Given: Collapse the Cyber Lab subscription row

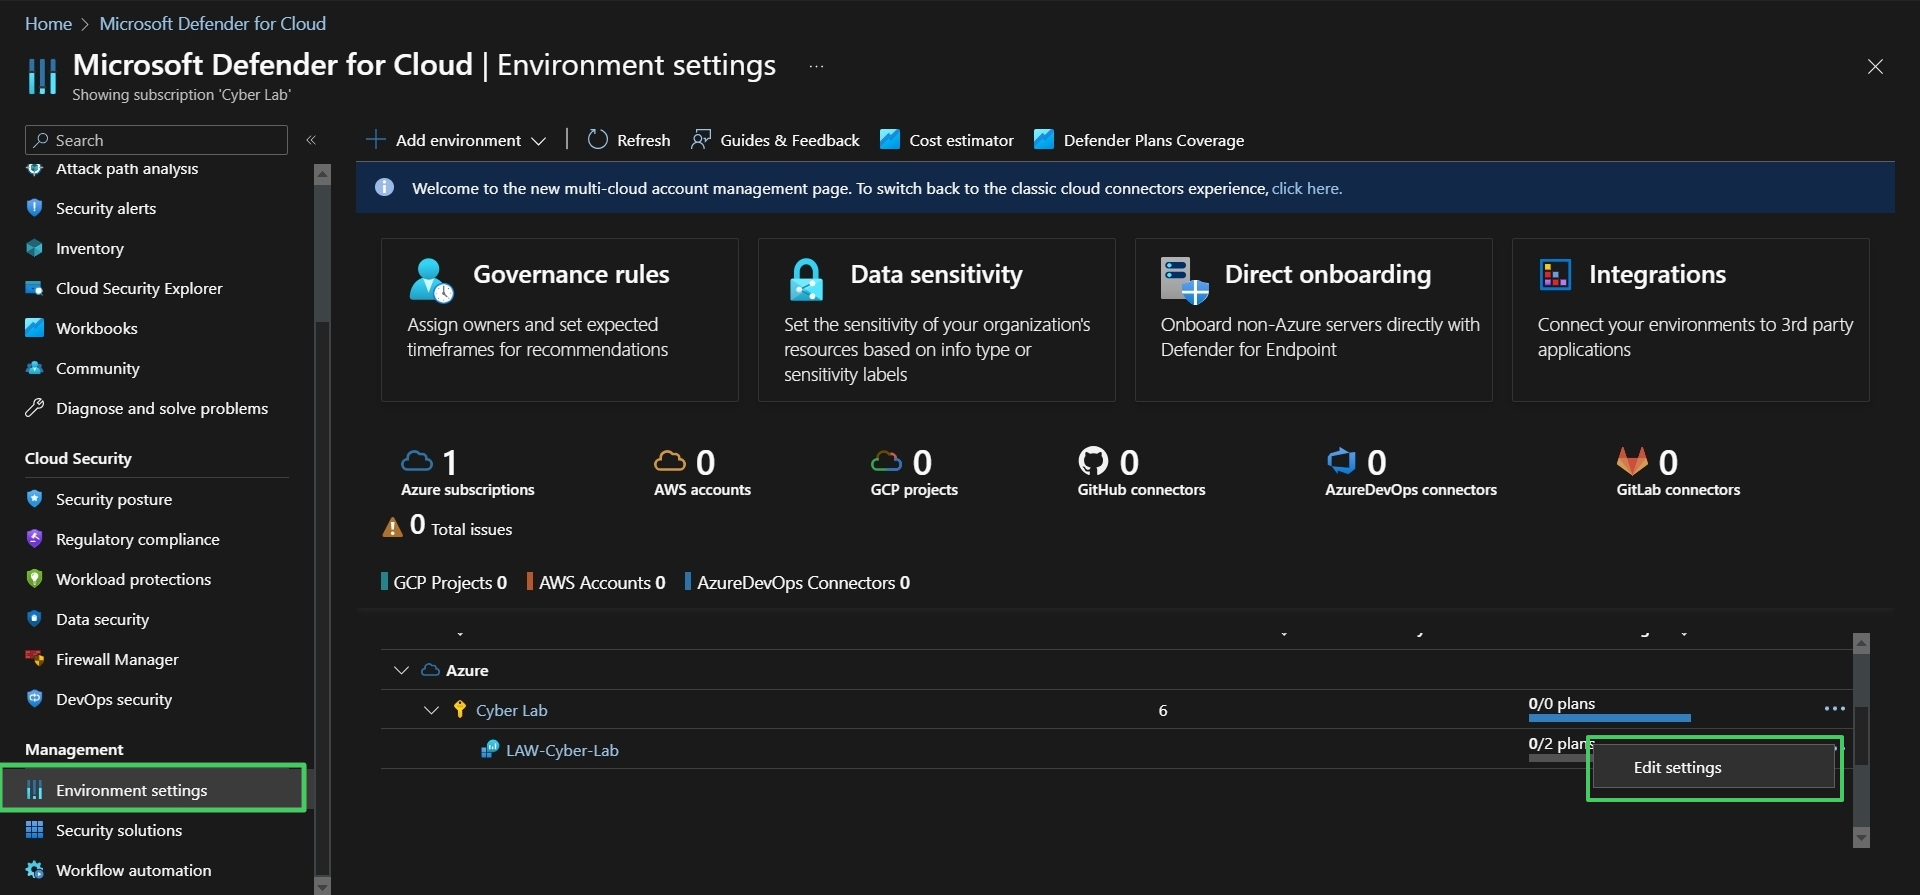Looking at the screenshot, I should (431, 710).
